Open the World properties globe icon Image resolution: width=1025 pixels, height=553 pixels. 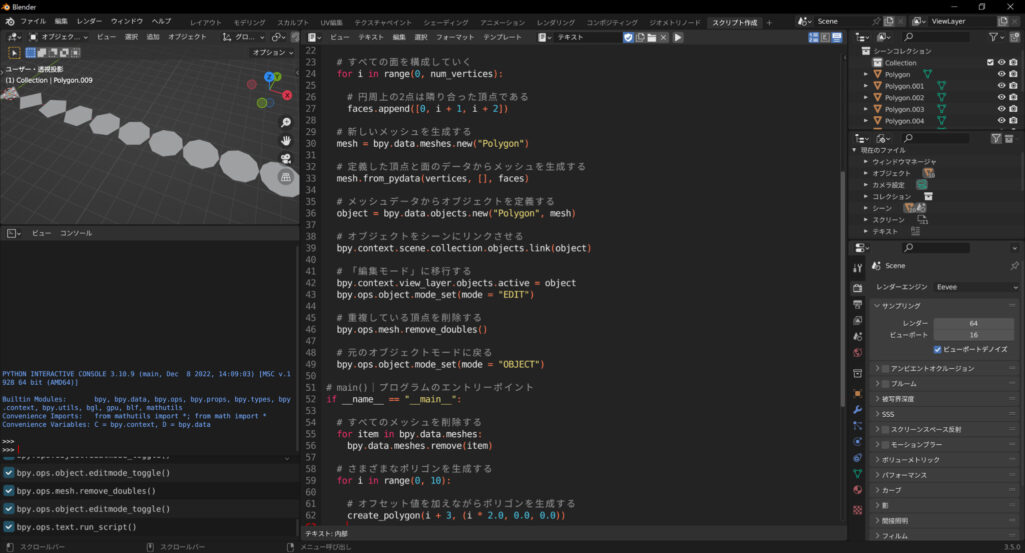858,353
